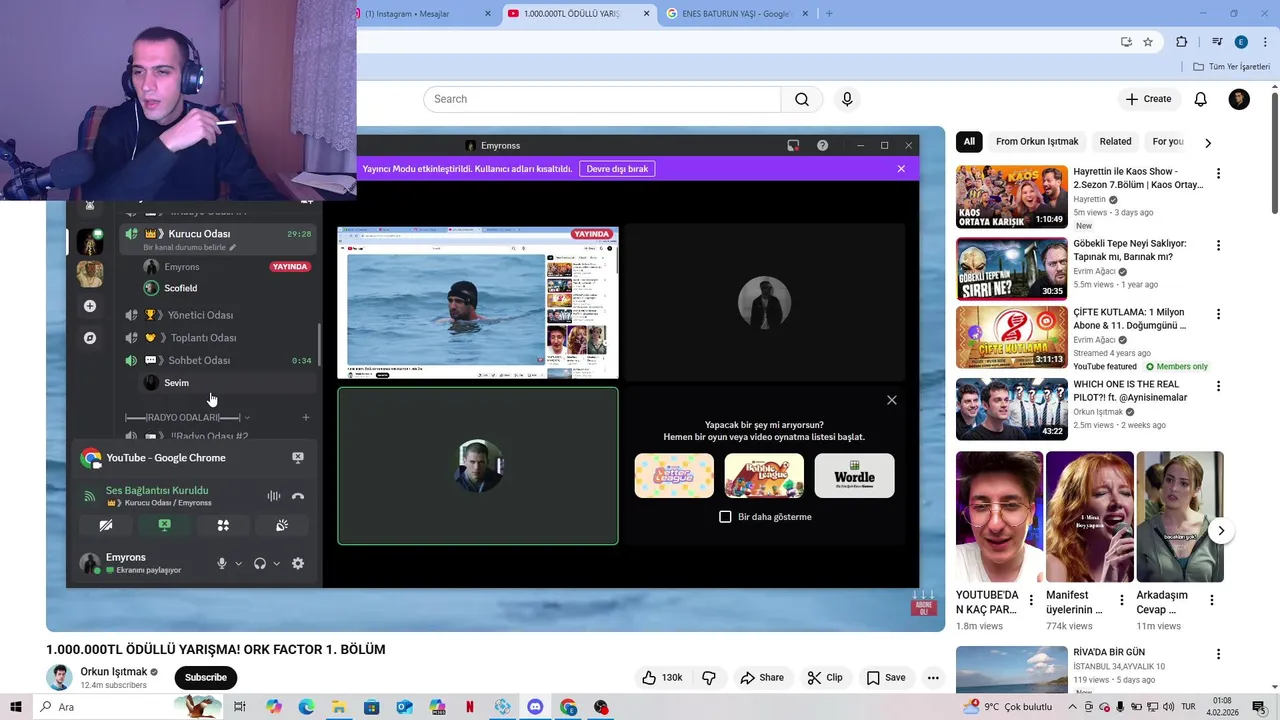Click the Clip button under video
This screenshot has width=1280, height=720.
[825, 677]
